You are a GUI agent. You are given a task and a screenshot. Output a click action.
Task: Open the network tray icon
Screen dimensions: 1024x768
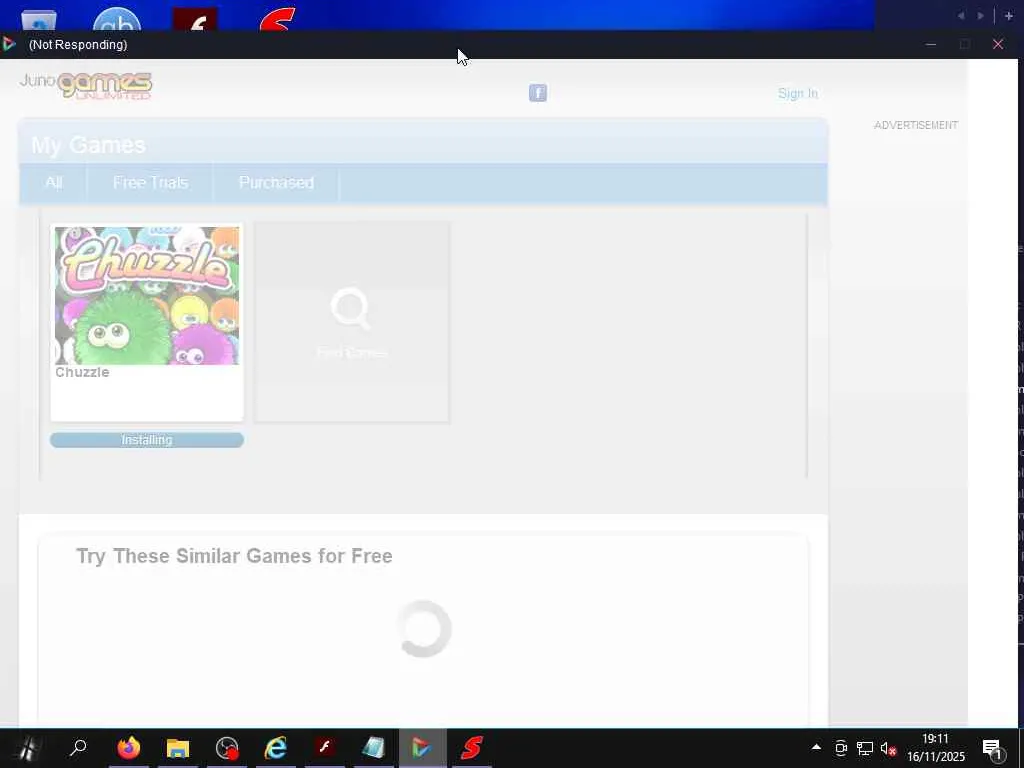tap(865, 748)
